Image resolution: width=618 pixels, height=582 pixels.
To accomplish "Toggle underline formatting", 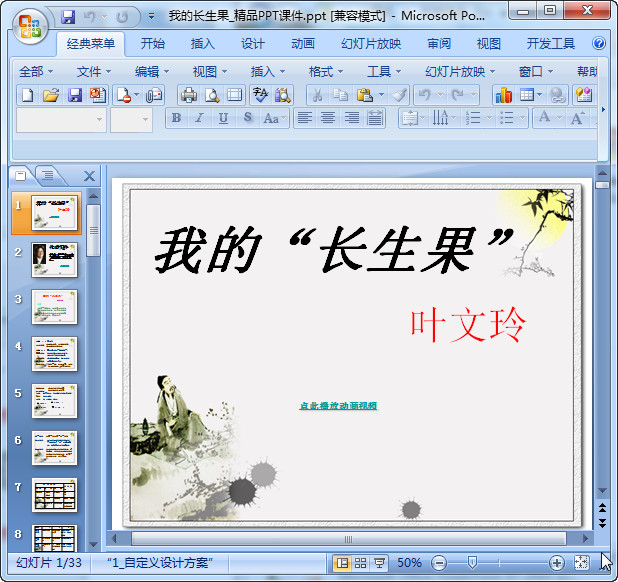I will point(223,118).
